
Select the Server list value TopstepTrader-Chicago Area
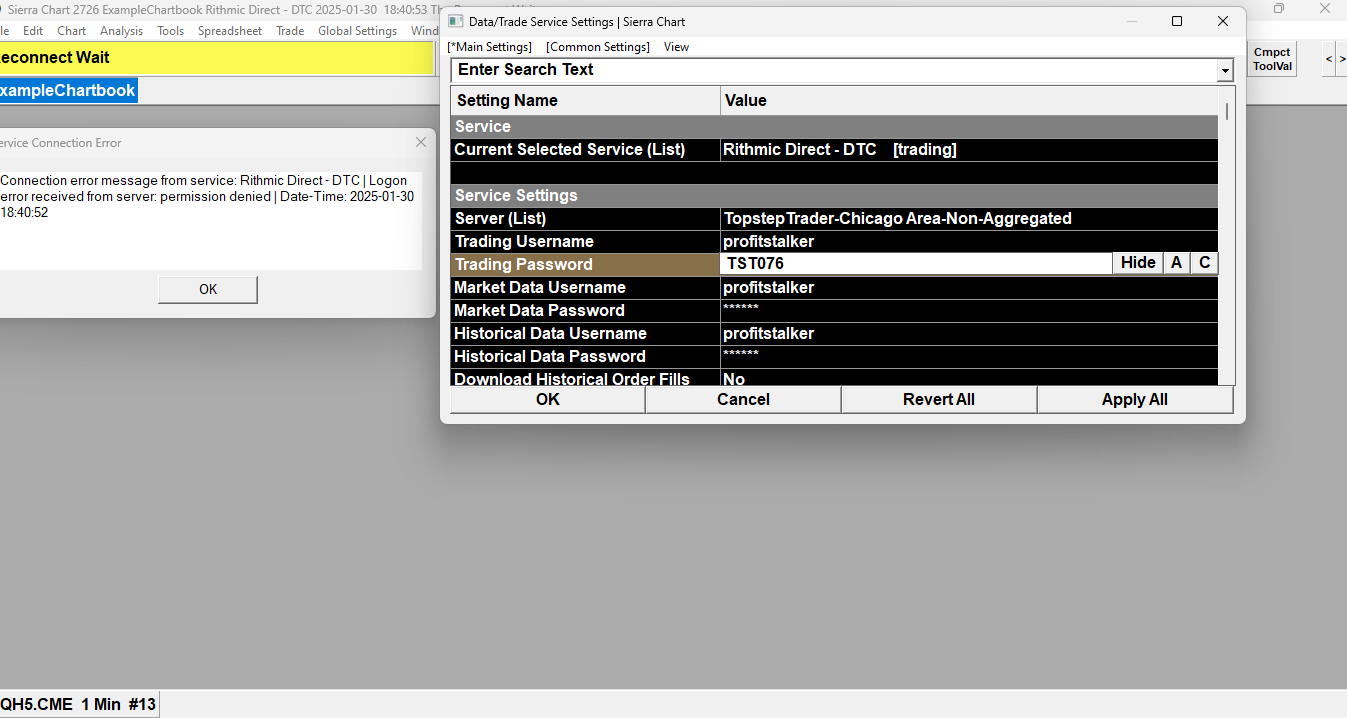[x=969, y=218]
